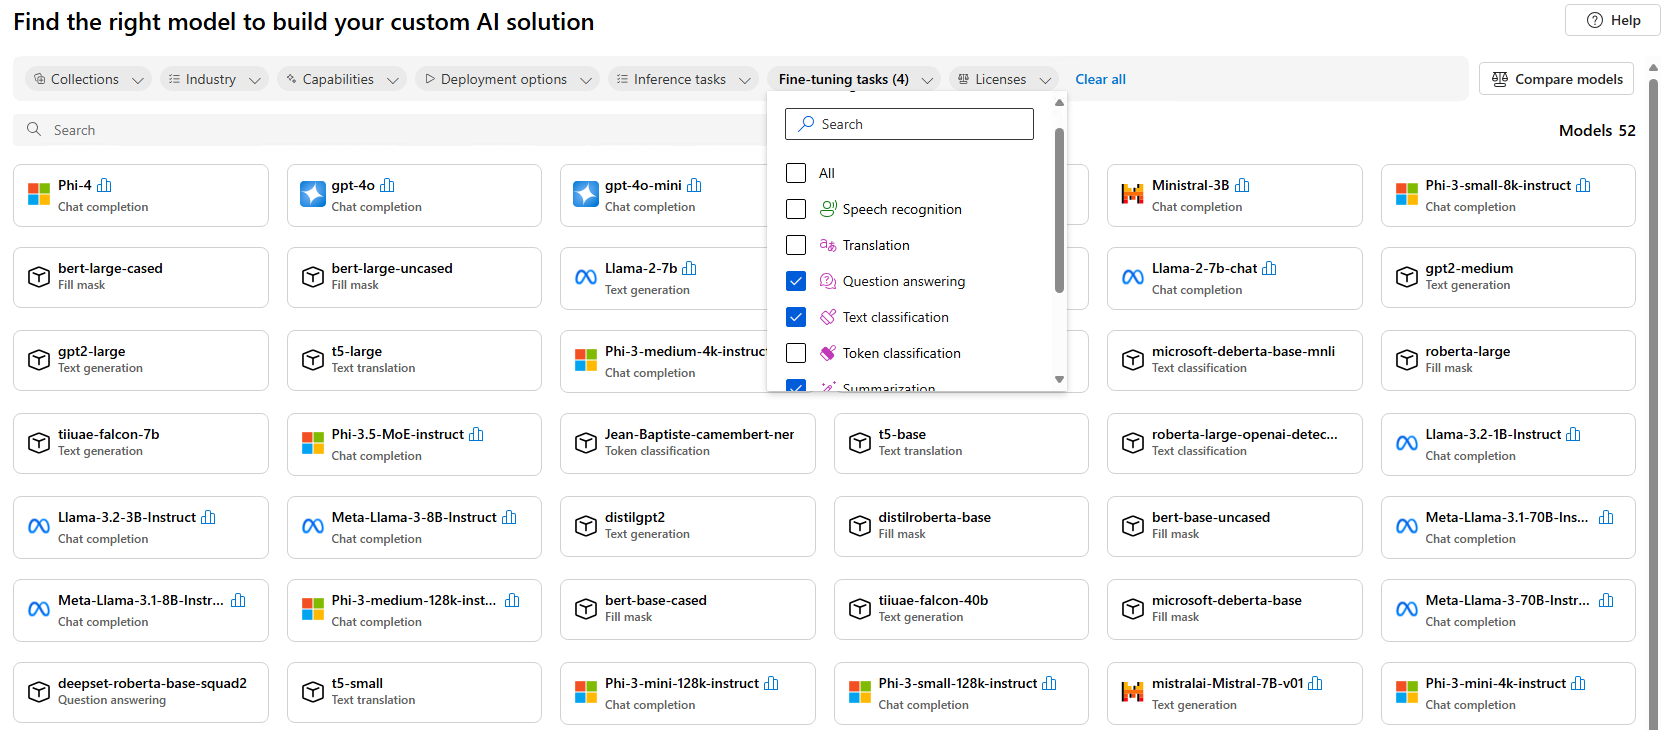Click the Clear all link
The height and width of the screenshot is (730, 1665).
pos(1100,79)
